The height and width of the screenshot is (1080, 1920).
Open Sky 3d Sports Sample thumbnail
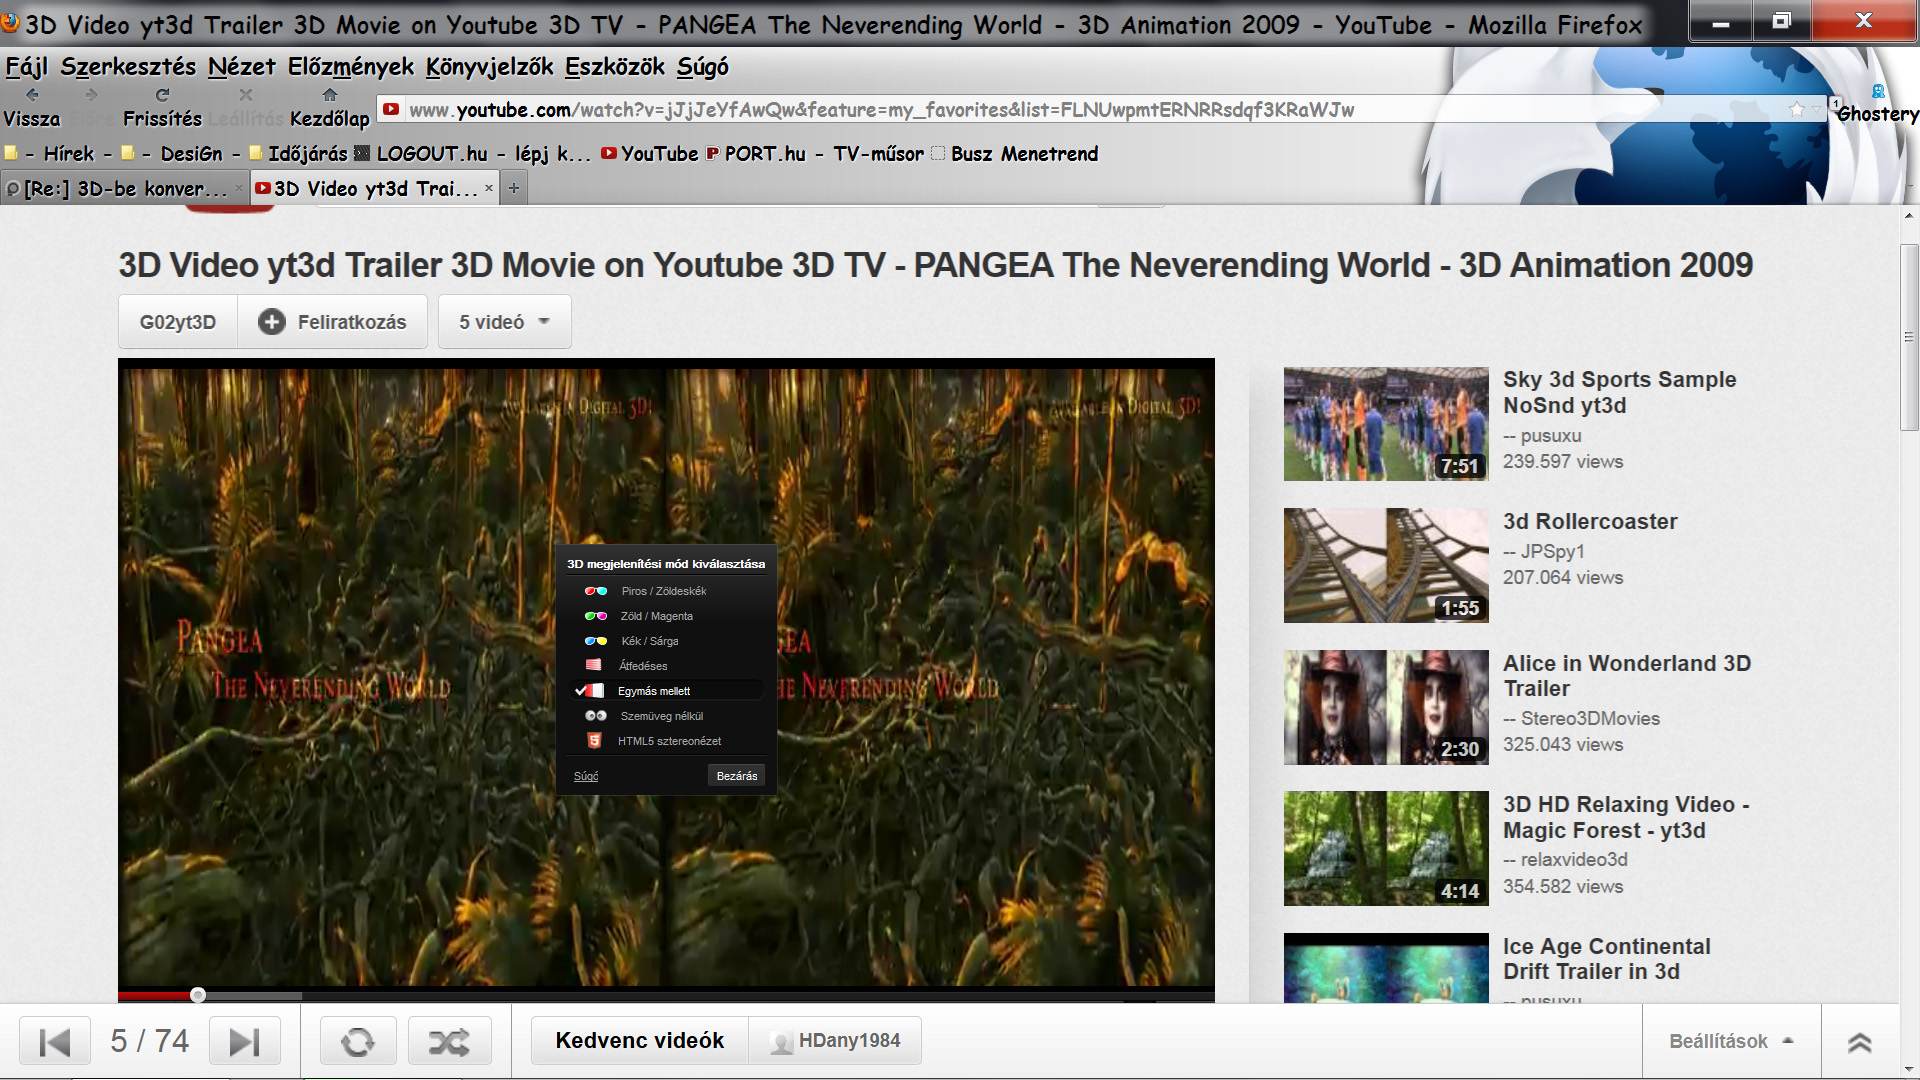click(1386, 424)
